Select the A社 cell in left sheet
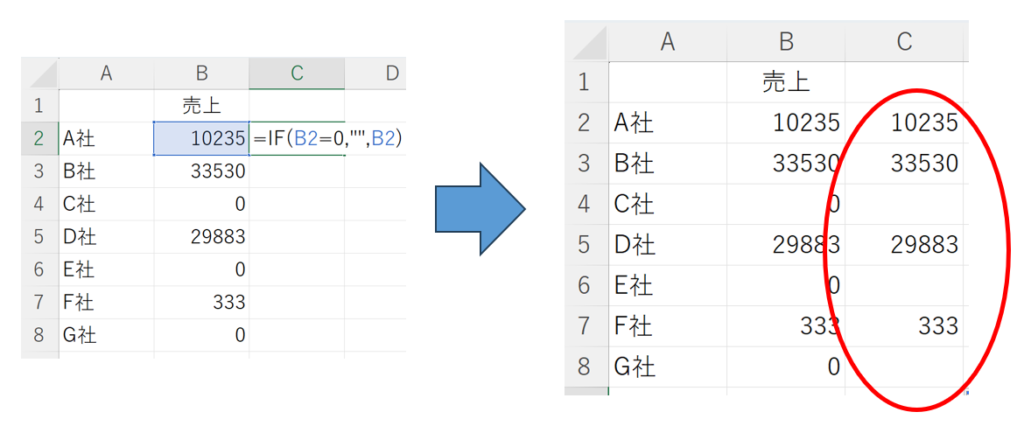The height and width of the screenshot is (426, 1024). [106, 139]
